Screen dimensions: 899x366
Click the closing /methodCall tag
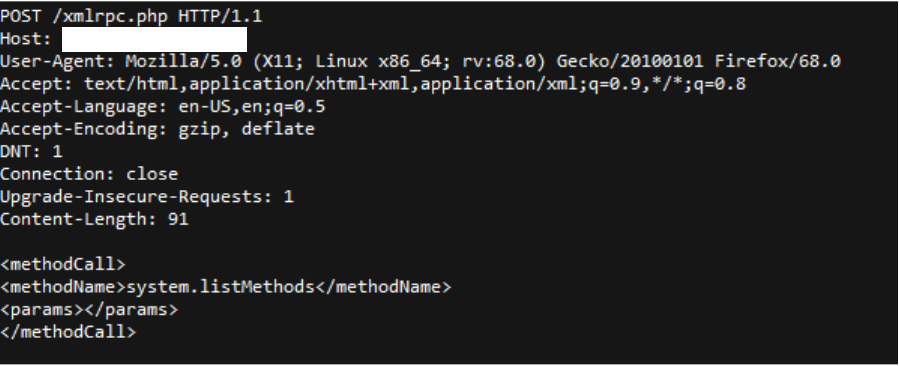click(x=68, y=332)
